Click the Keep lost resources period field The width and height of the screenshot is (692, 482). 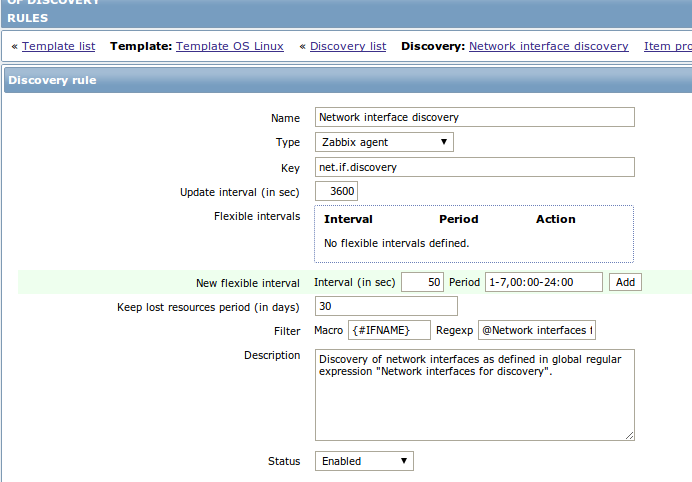pos(386,306)
